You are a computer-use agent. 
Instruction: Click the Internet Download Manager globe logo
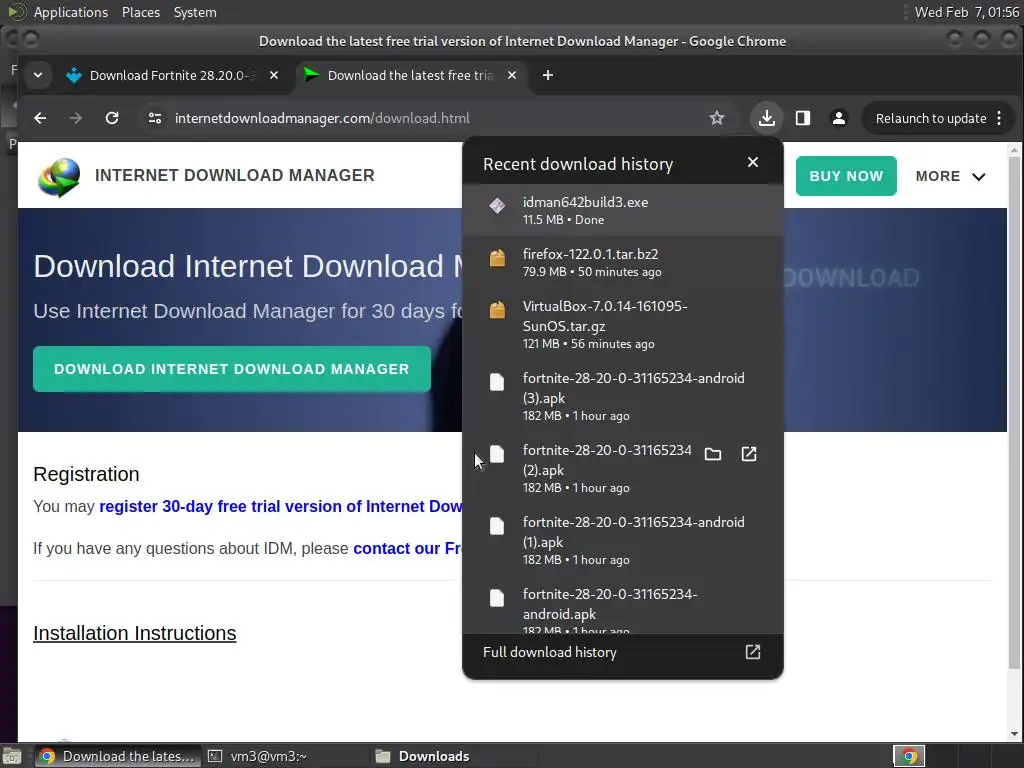[59, 177]
